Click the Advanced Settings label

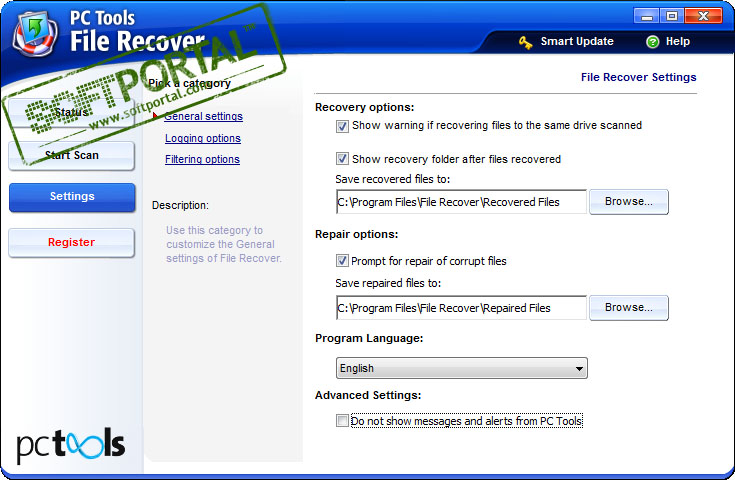[x=368, y=396]
